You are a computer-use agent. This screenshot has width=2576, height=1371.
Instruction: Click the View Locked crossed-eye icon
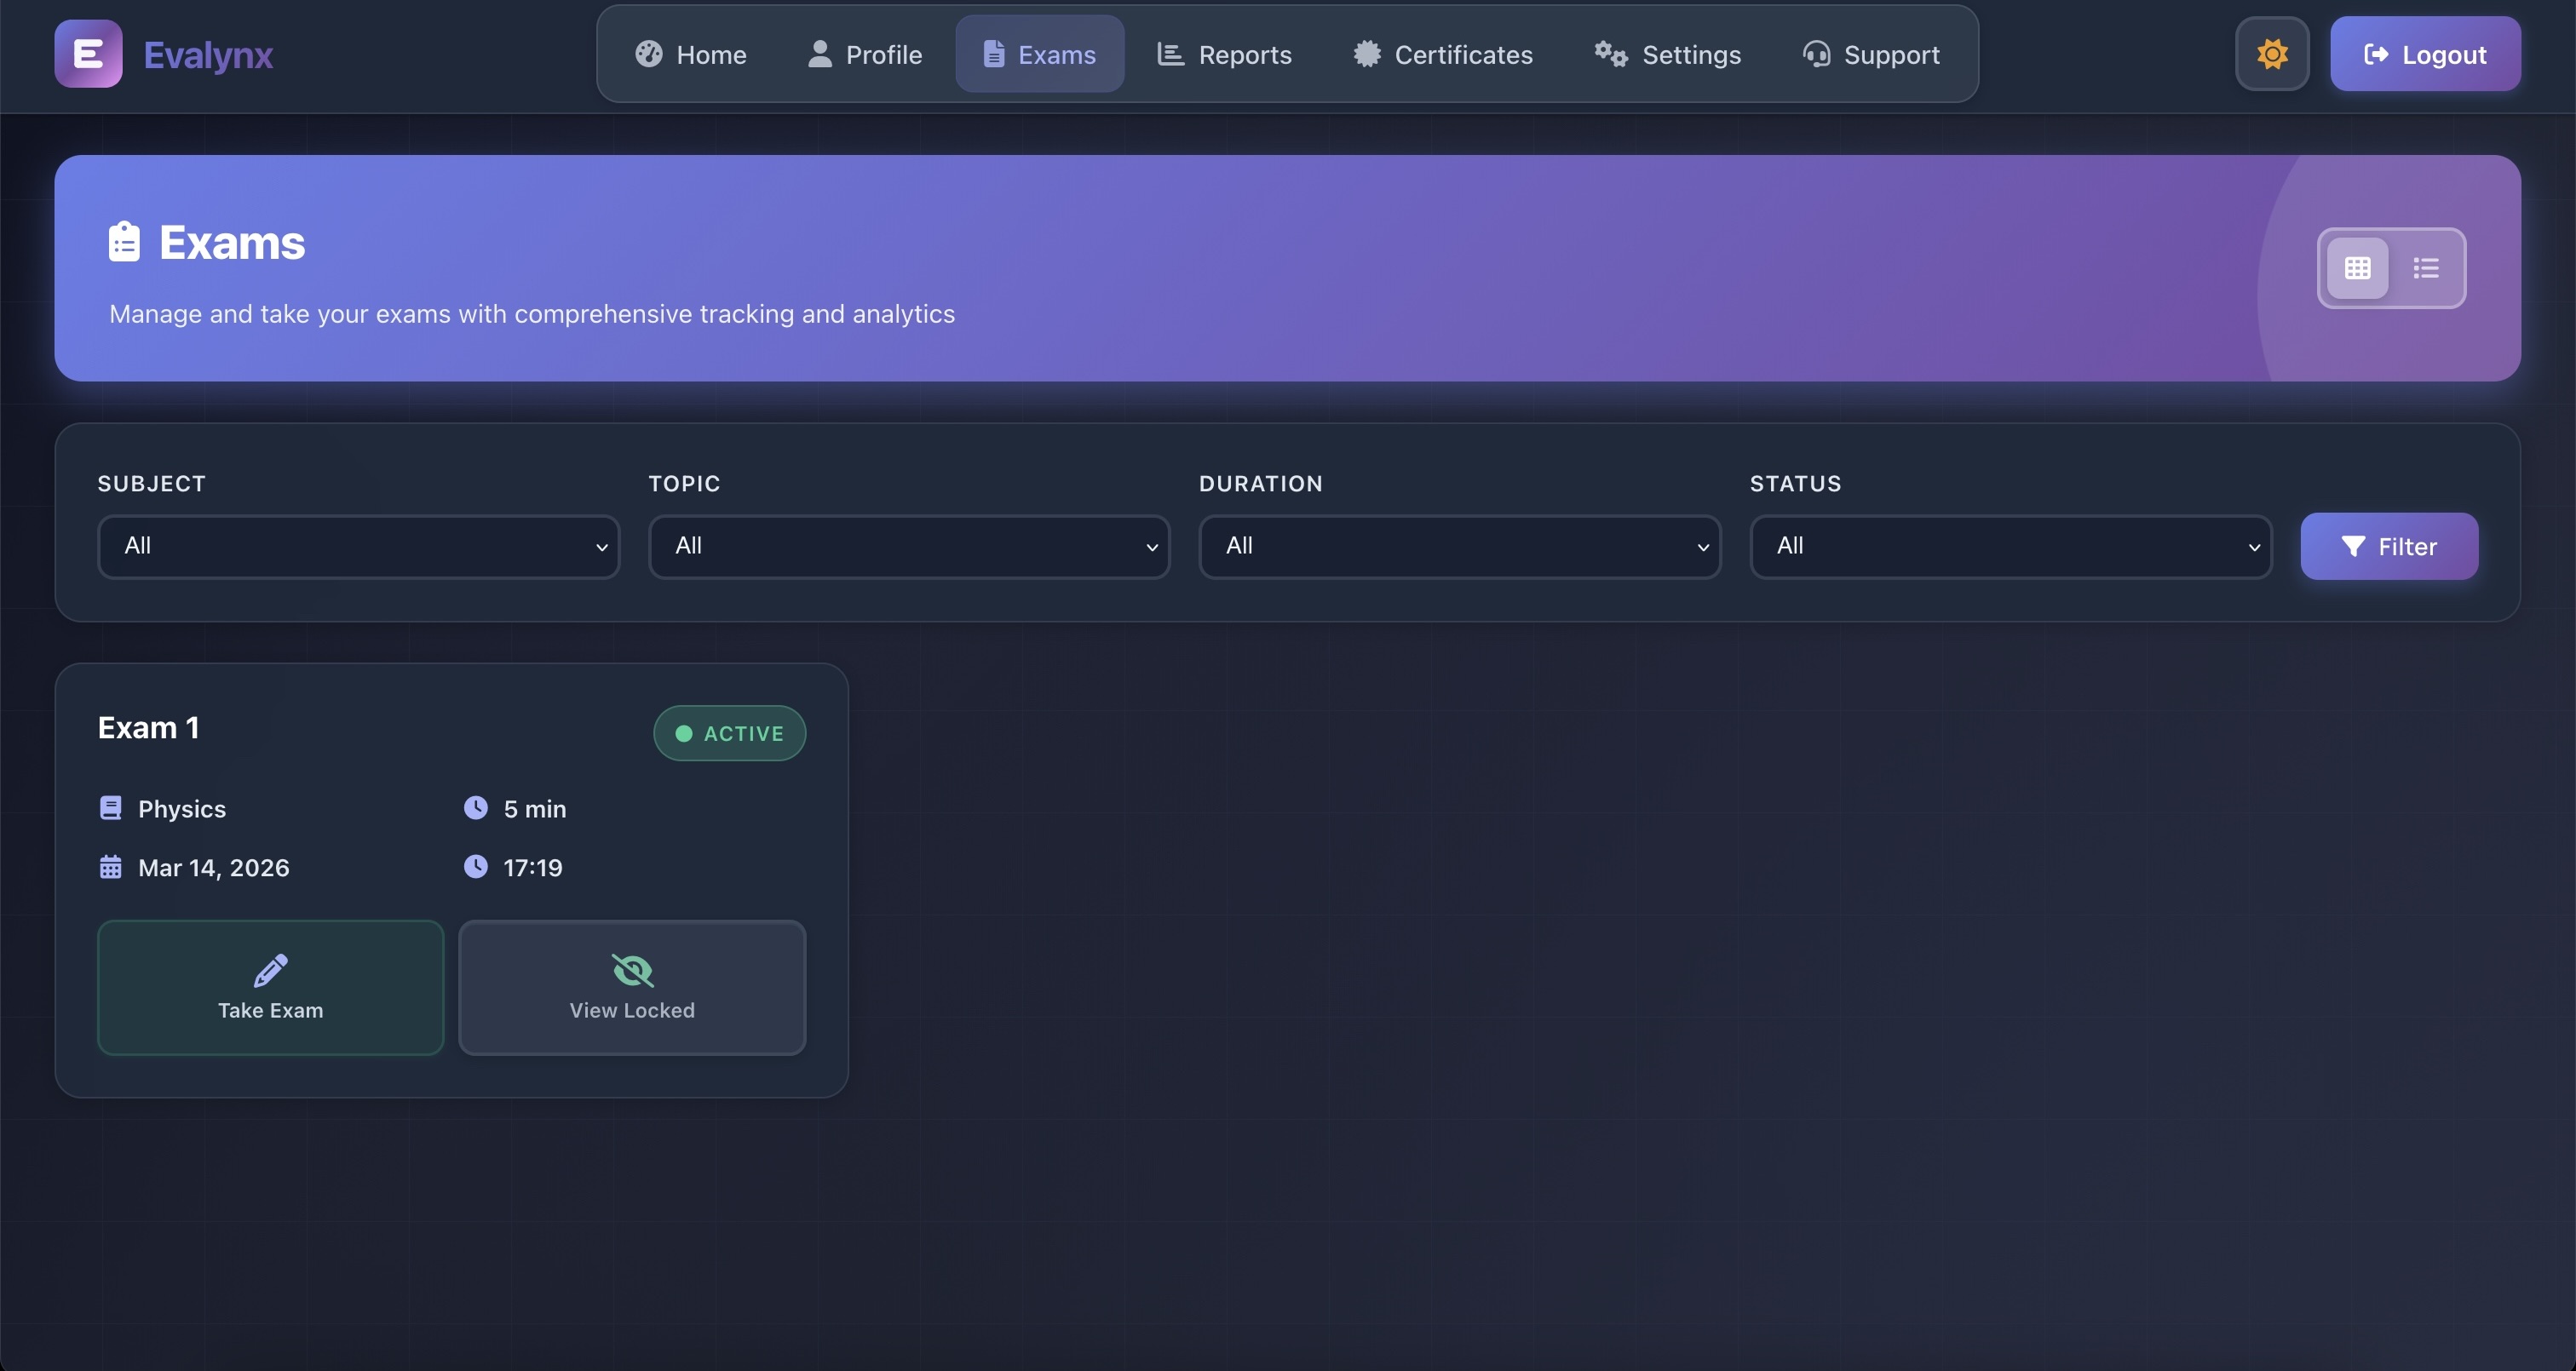(632, 970)
